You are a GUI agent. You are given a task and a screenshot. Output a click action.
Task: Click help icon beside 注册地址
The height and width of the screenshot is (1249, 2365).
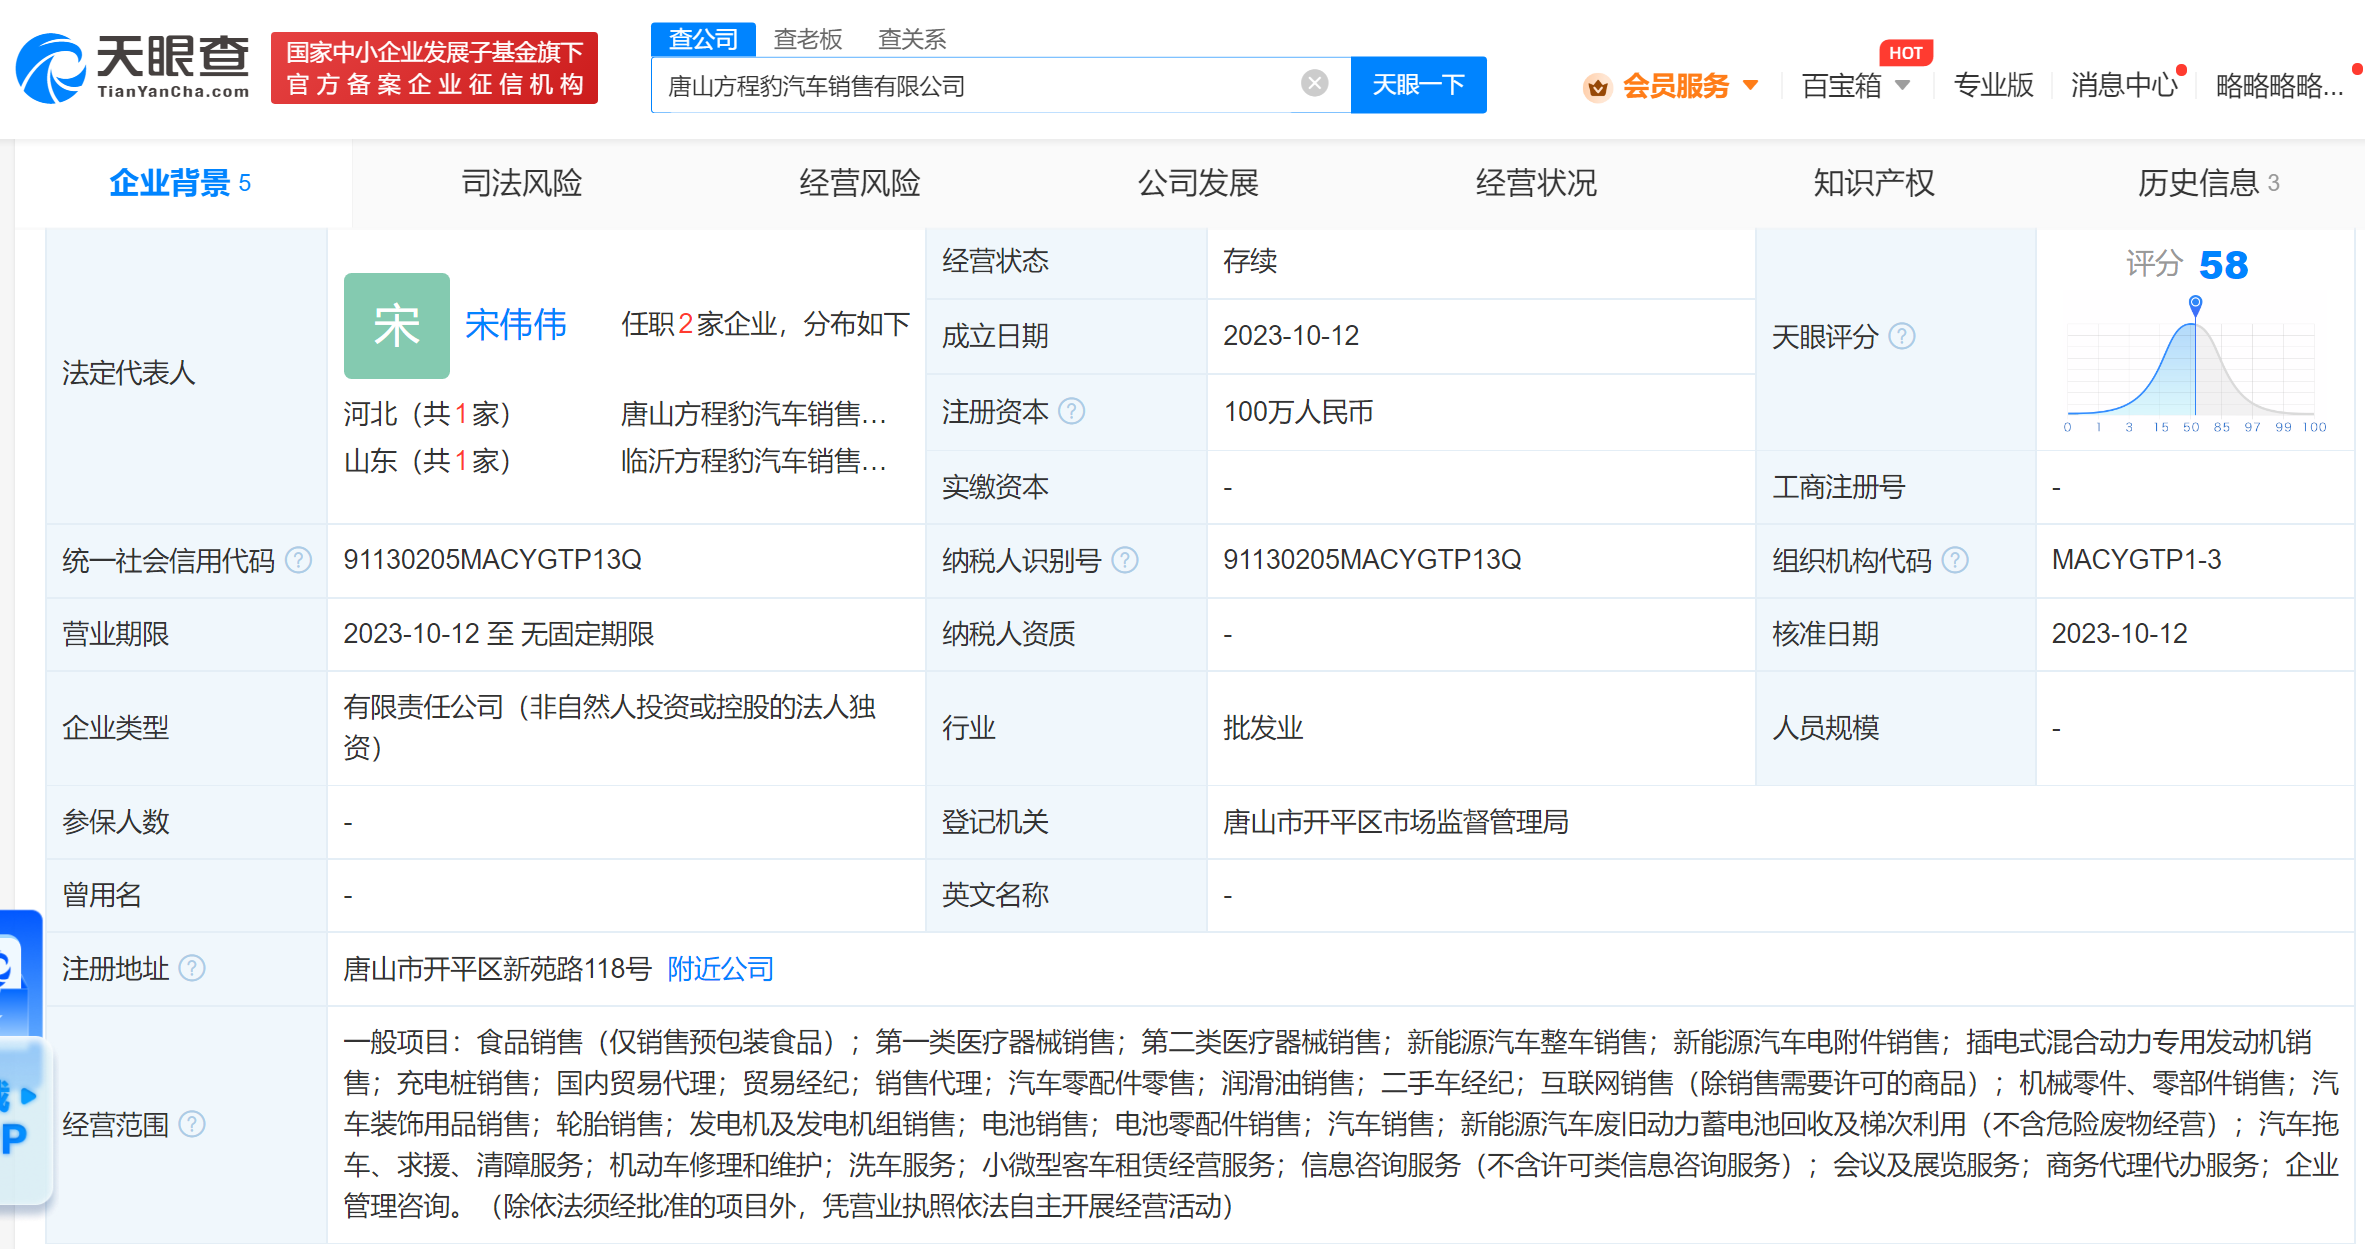(x=191, y=968)
